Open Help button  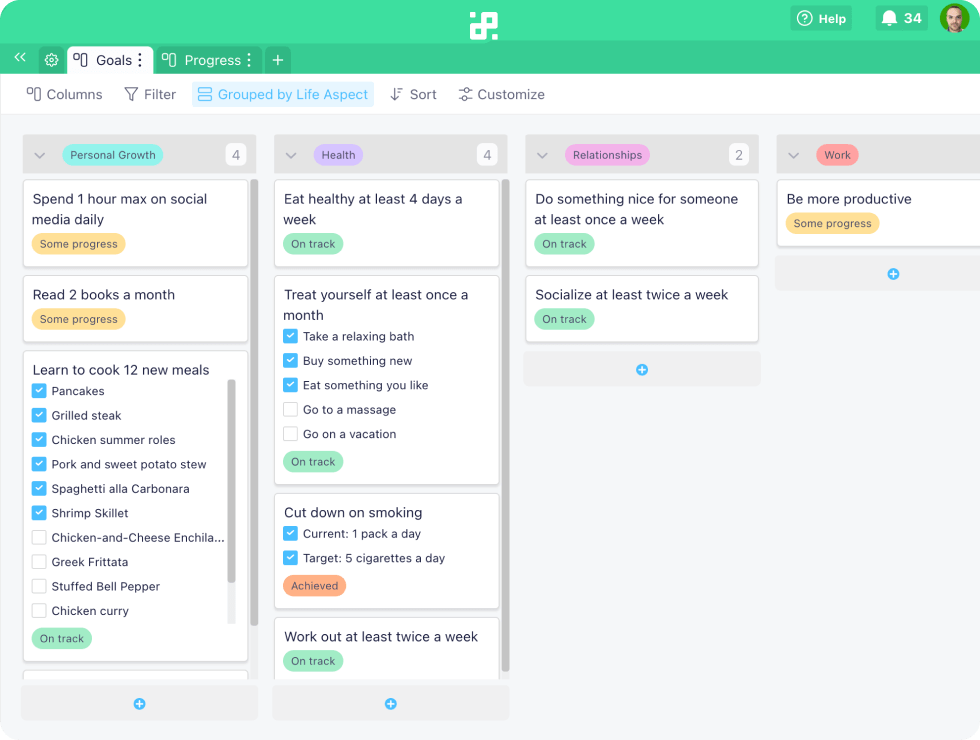click(821, 19)
